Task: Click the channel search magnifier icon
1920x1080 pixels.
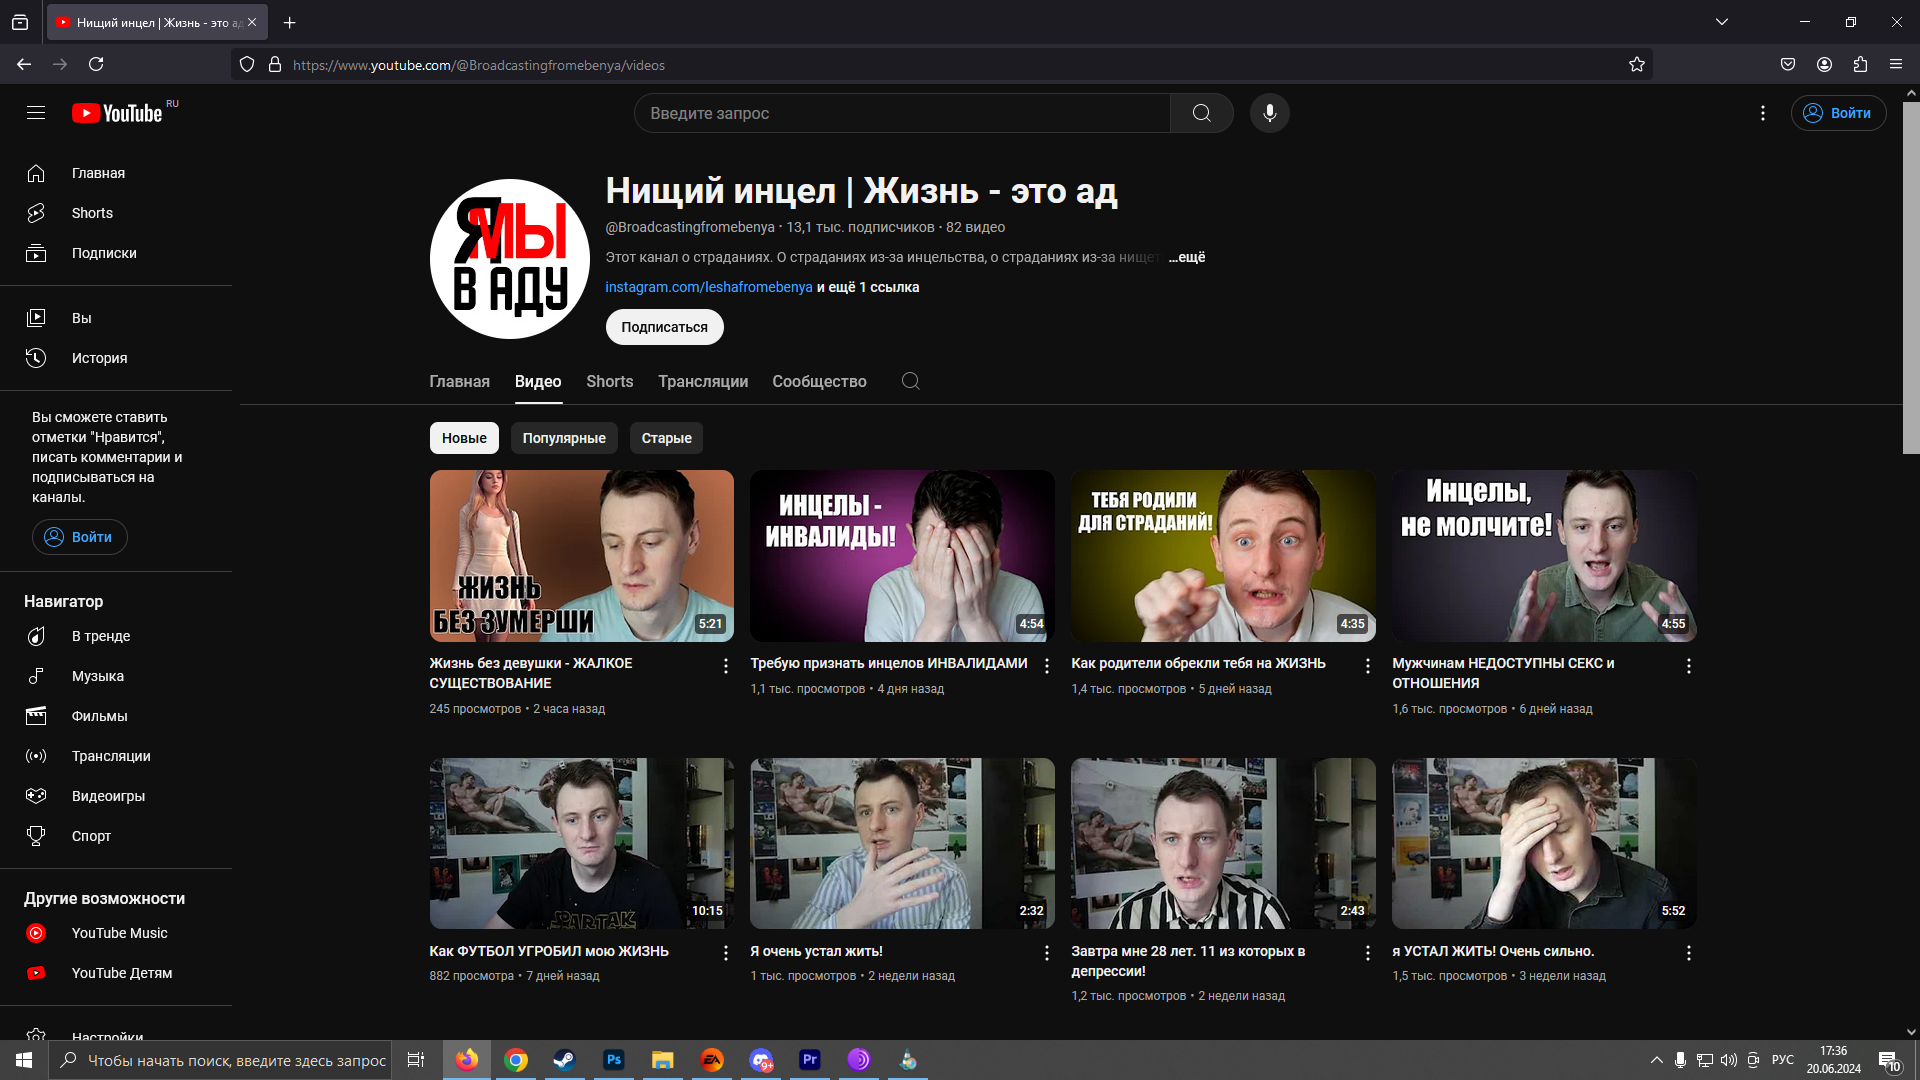Action: 910,381
